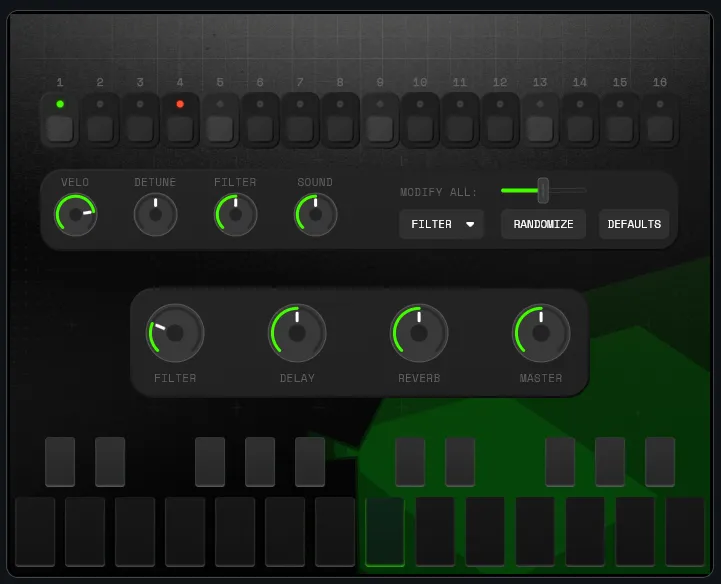Click the MODIFY ALL label
The height and width of the screenshot is (584, 721).
coord(438,192)
